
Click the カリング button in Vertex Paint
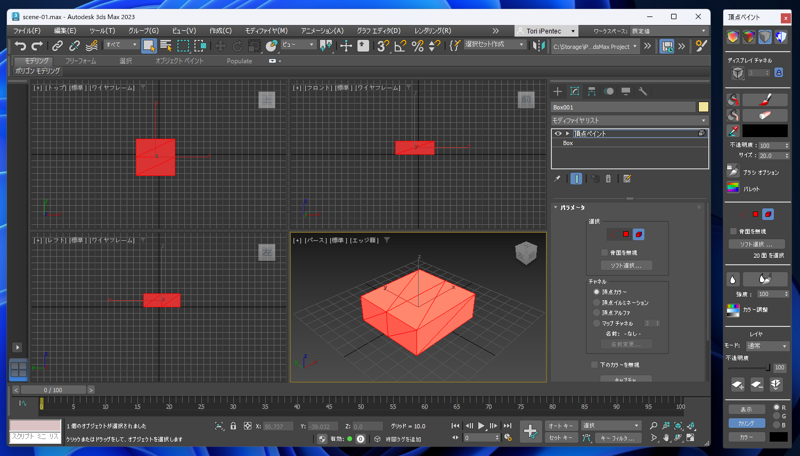point(746,423)
